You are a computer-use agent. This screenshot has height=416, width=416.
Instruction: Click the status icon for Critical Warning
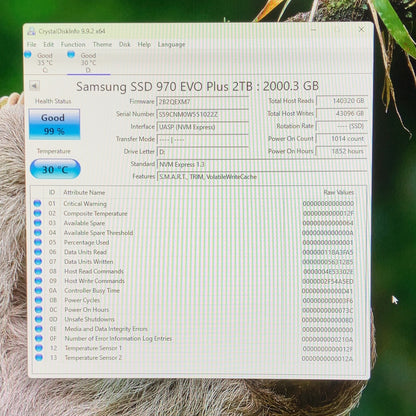pyautogui.click(x=37, y=203)
